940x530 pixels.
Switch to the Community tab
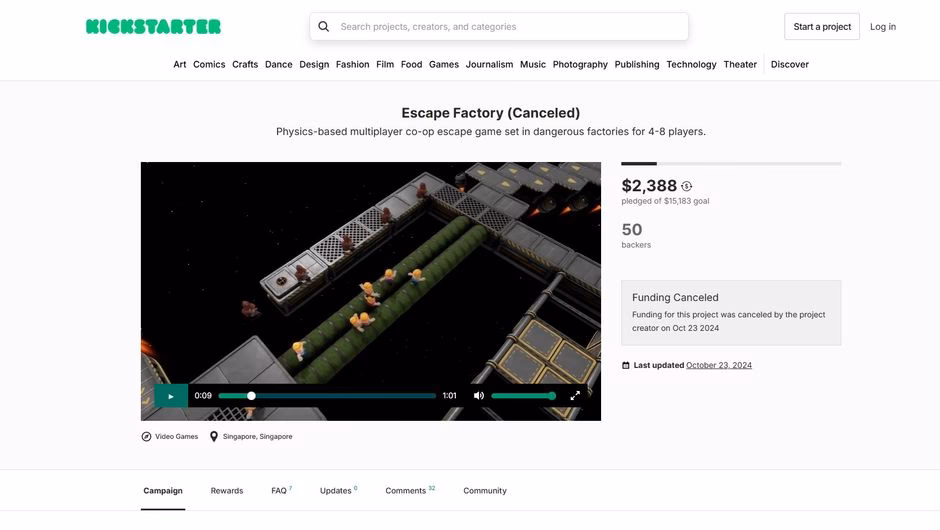tap(485, 490)
